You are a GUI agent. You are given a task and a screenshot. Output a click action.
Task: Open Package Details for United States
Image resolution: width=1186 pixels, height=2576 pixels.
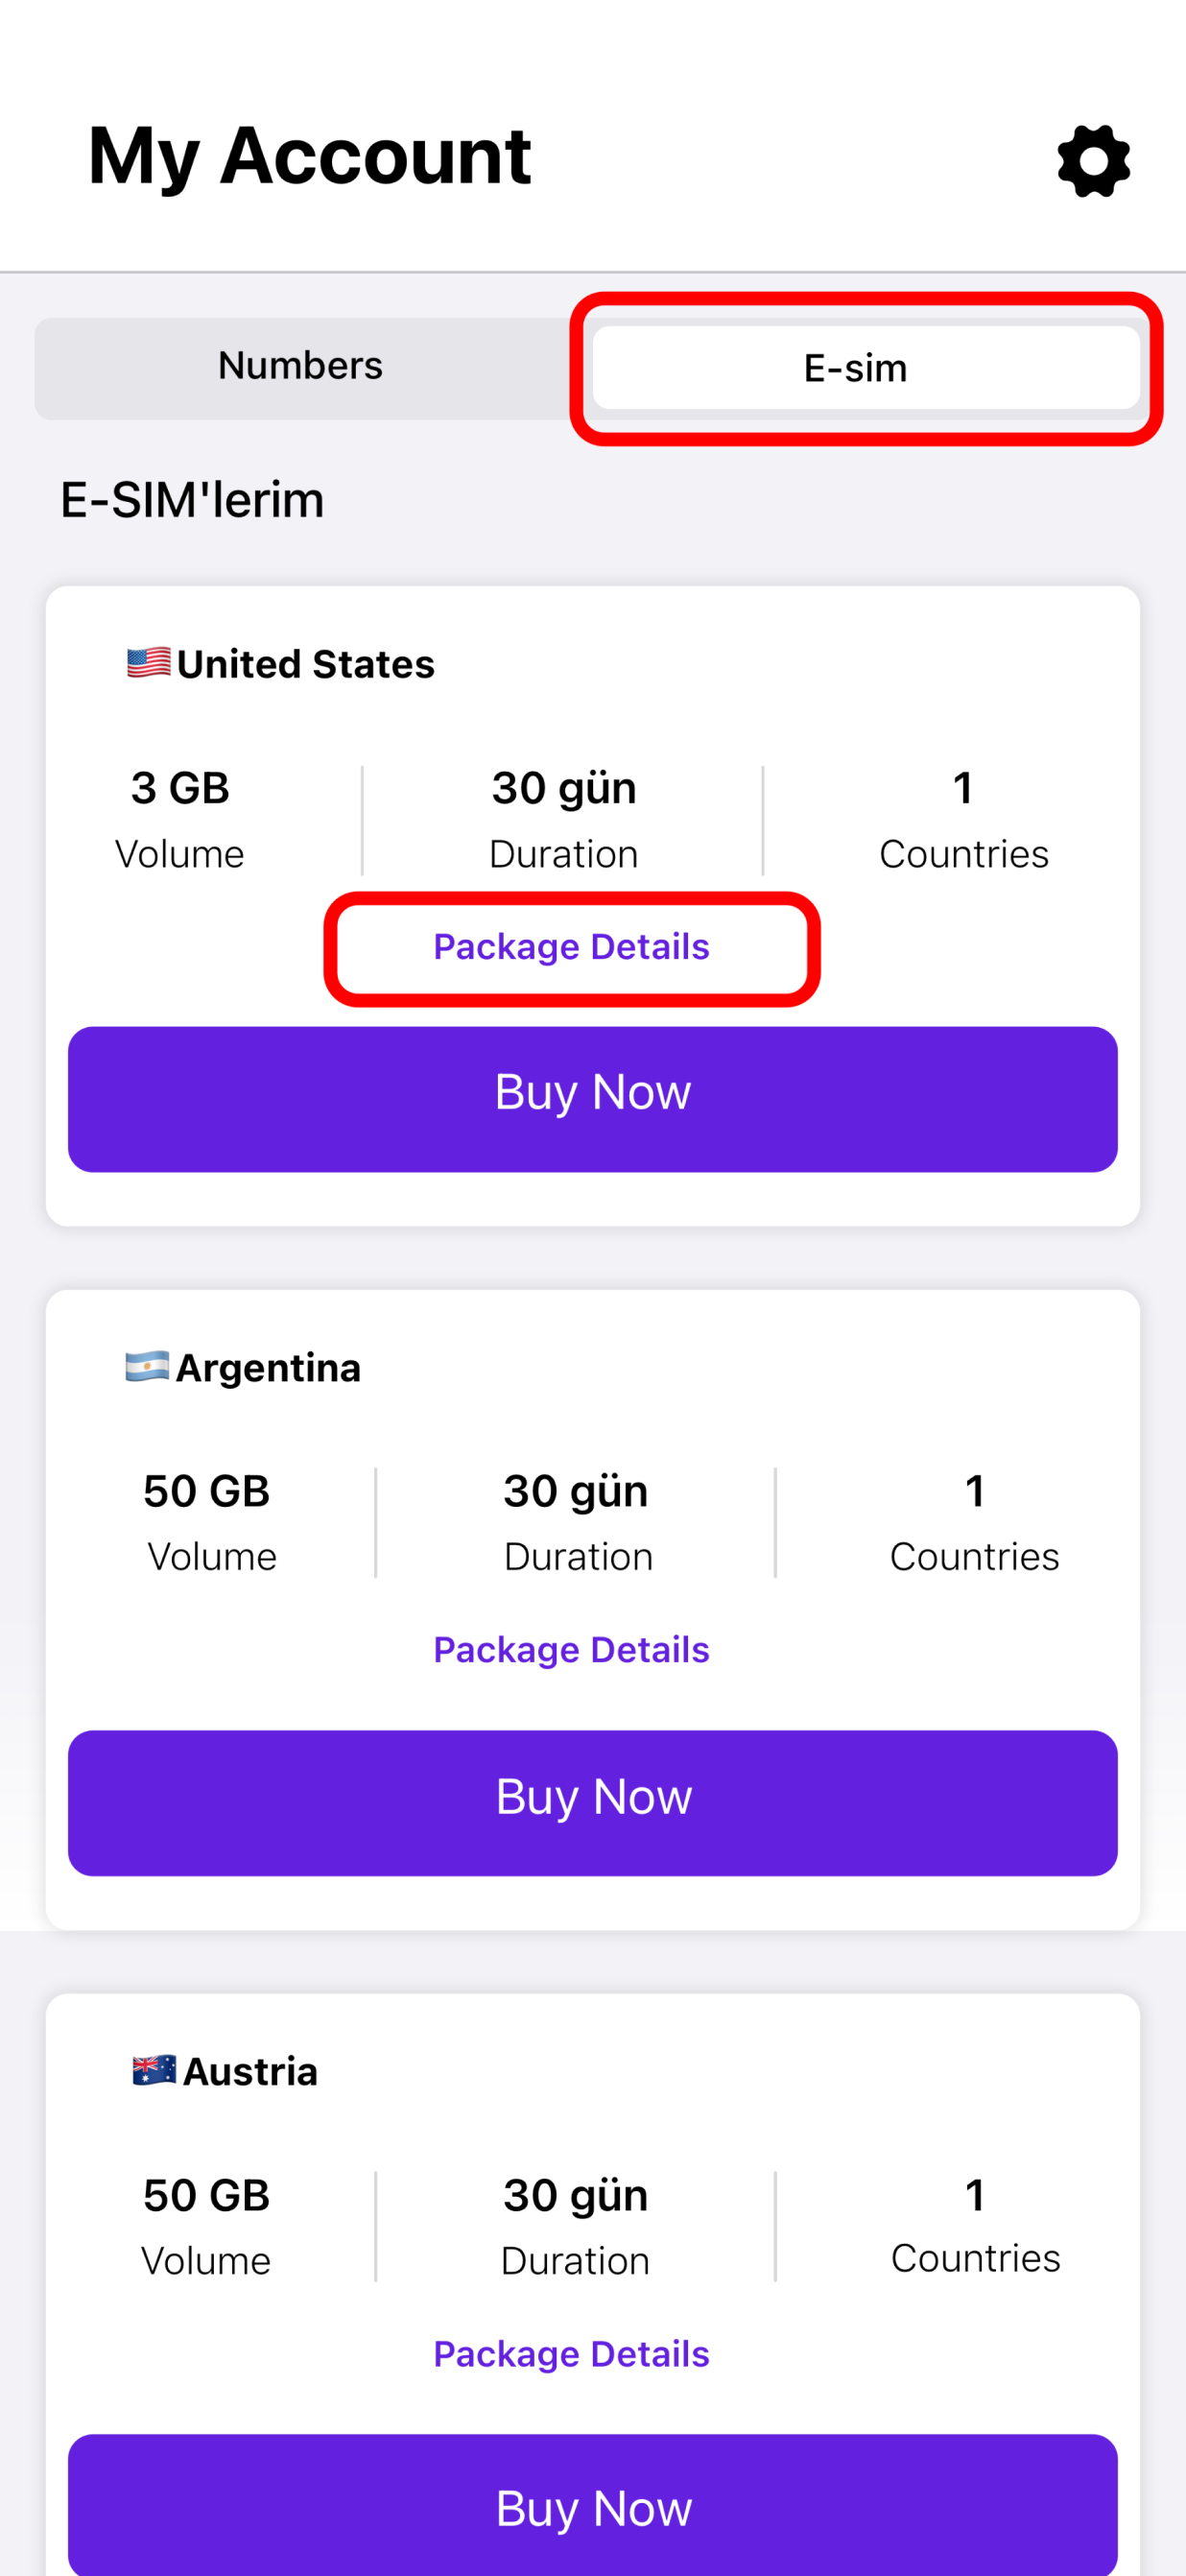pyautogui.click(x=571, y=947)
